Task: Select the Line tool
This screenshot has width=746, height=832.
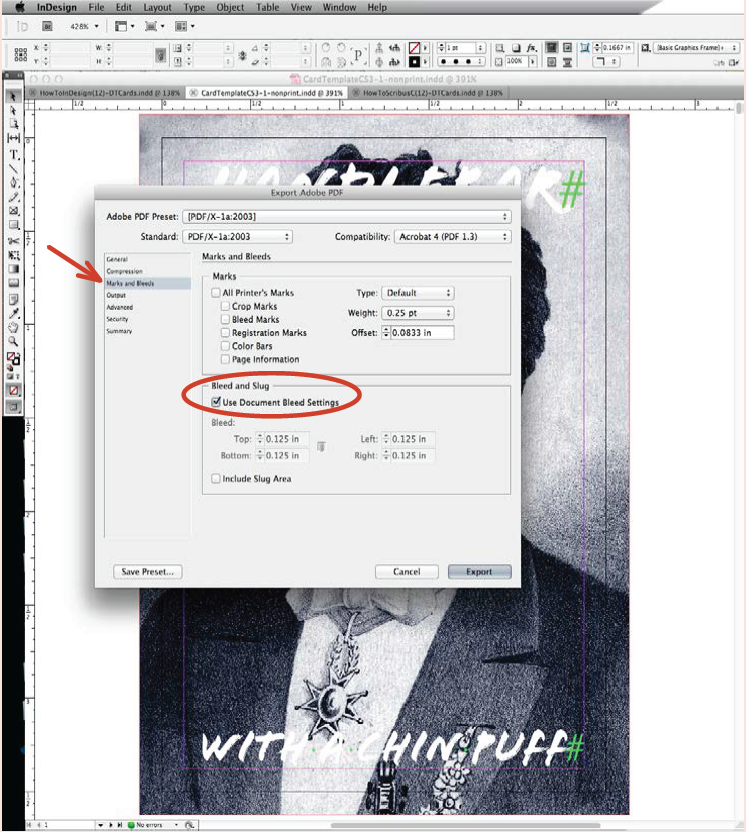Action: tap(13, 169)
